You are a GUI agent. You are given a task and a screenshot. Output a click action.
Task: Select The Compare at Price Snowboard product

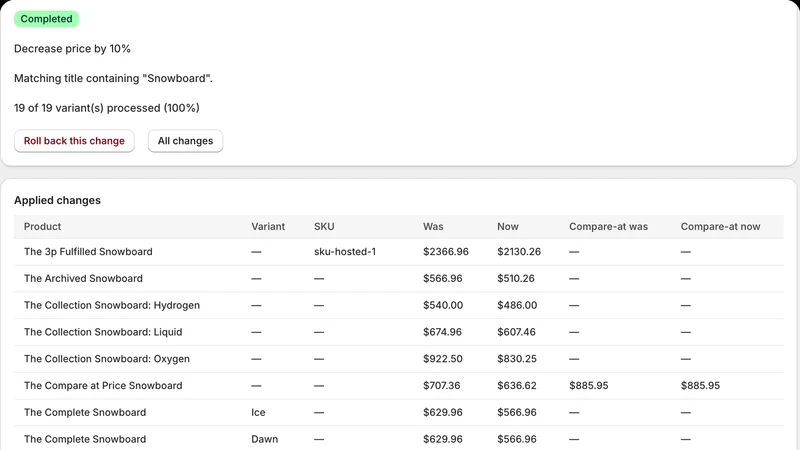click(103, 386)
